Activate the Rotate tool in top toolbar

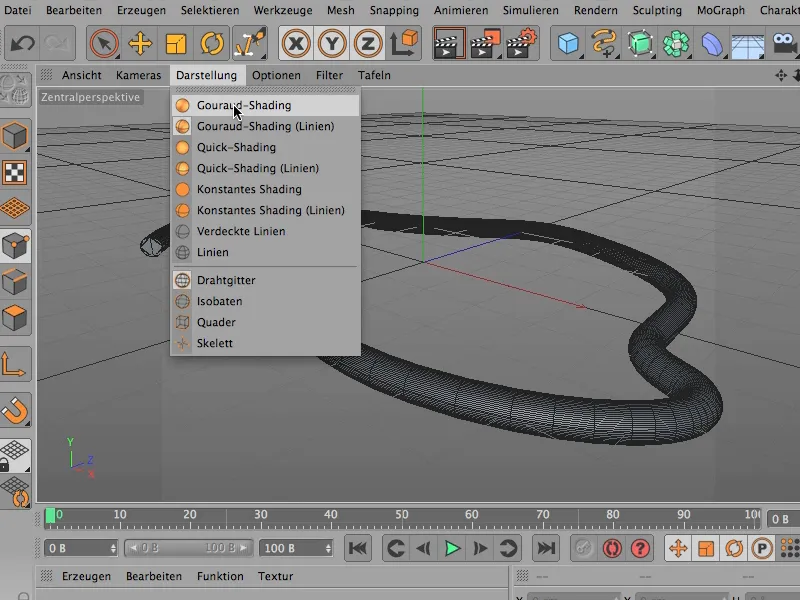[212, 43]
